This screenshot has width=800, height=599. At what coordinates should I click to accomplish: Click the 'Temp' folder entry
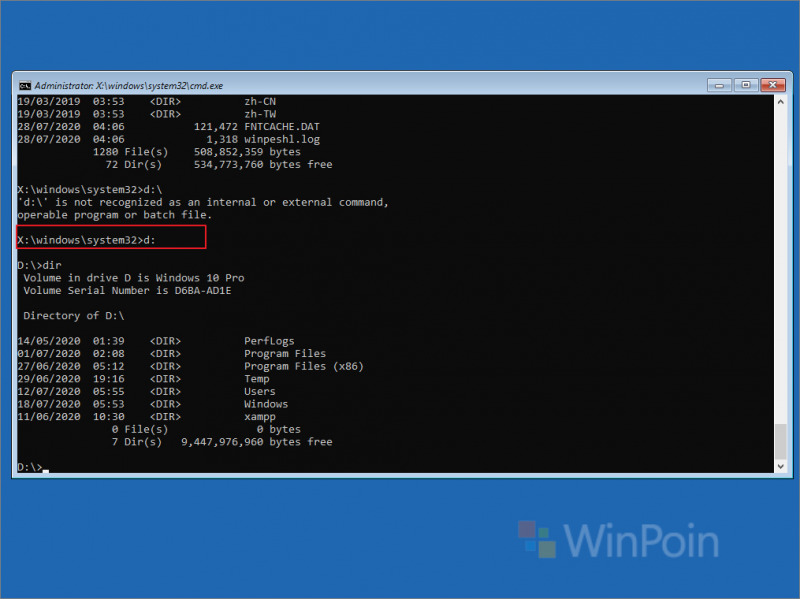257,379
